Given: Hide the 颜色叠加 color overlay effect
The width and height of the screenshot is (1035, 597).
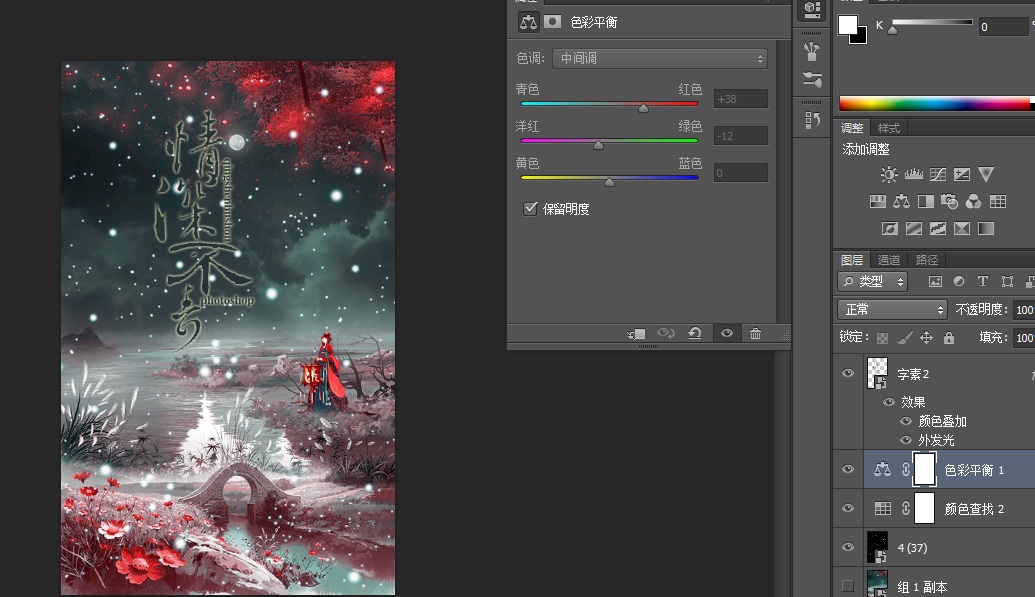Looking at the screenshot, I should (x=906, y=421).
